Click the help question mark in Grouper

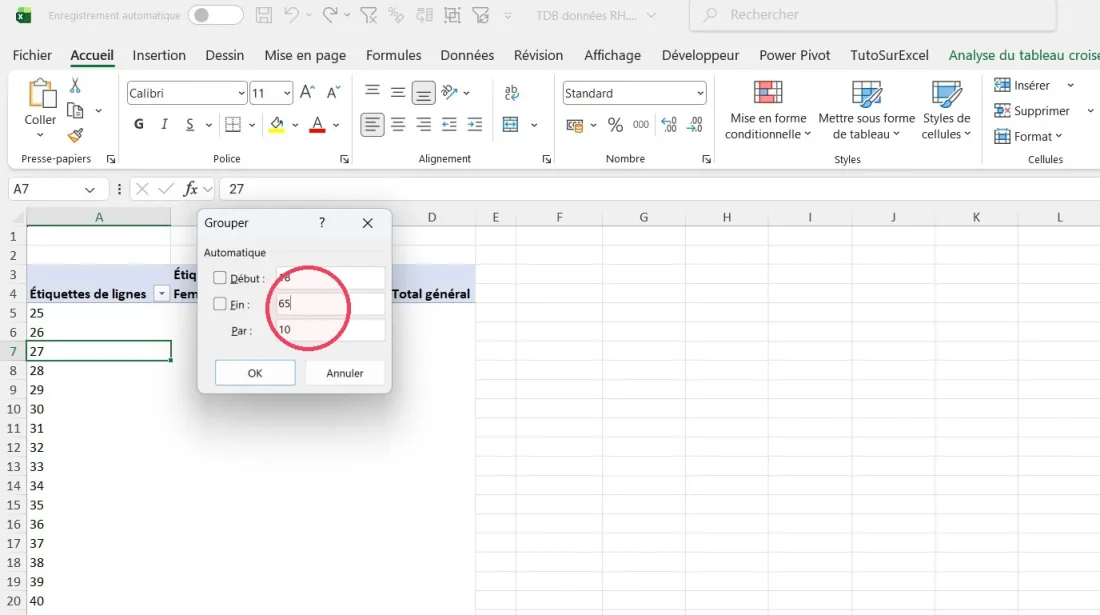(322, 222)
